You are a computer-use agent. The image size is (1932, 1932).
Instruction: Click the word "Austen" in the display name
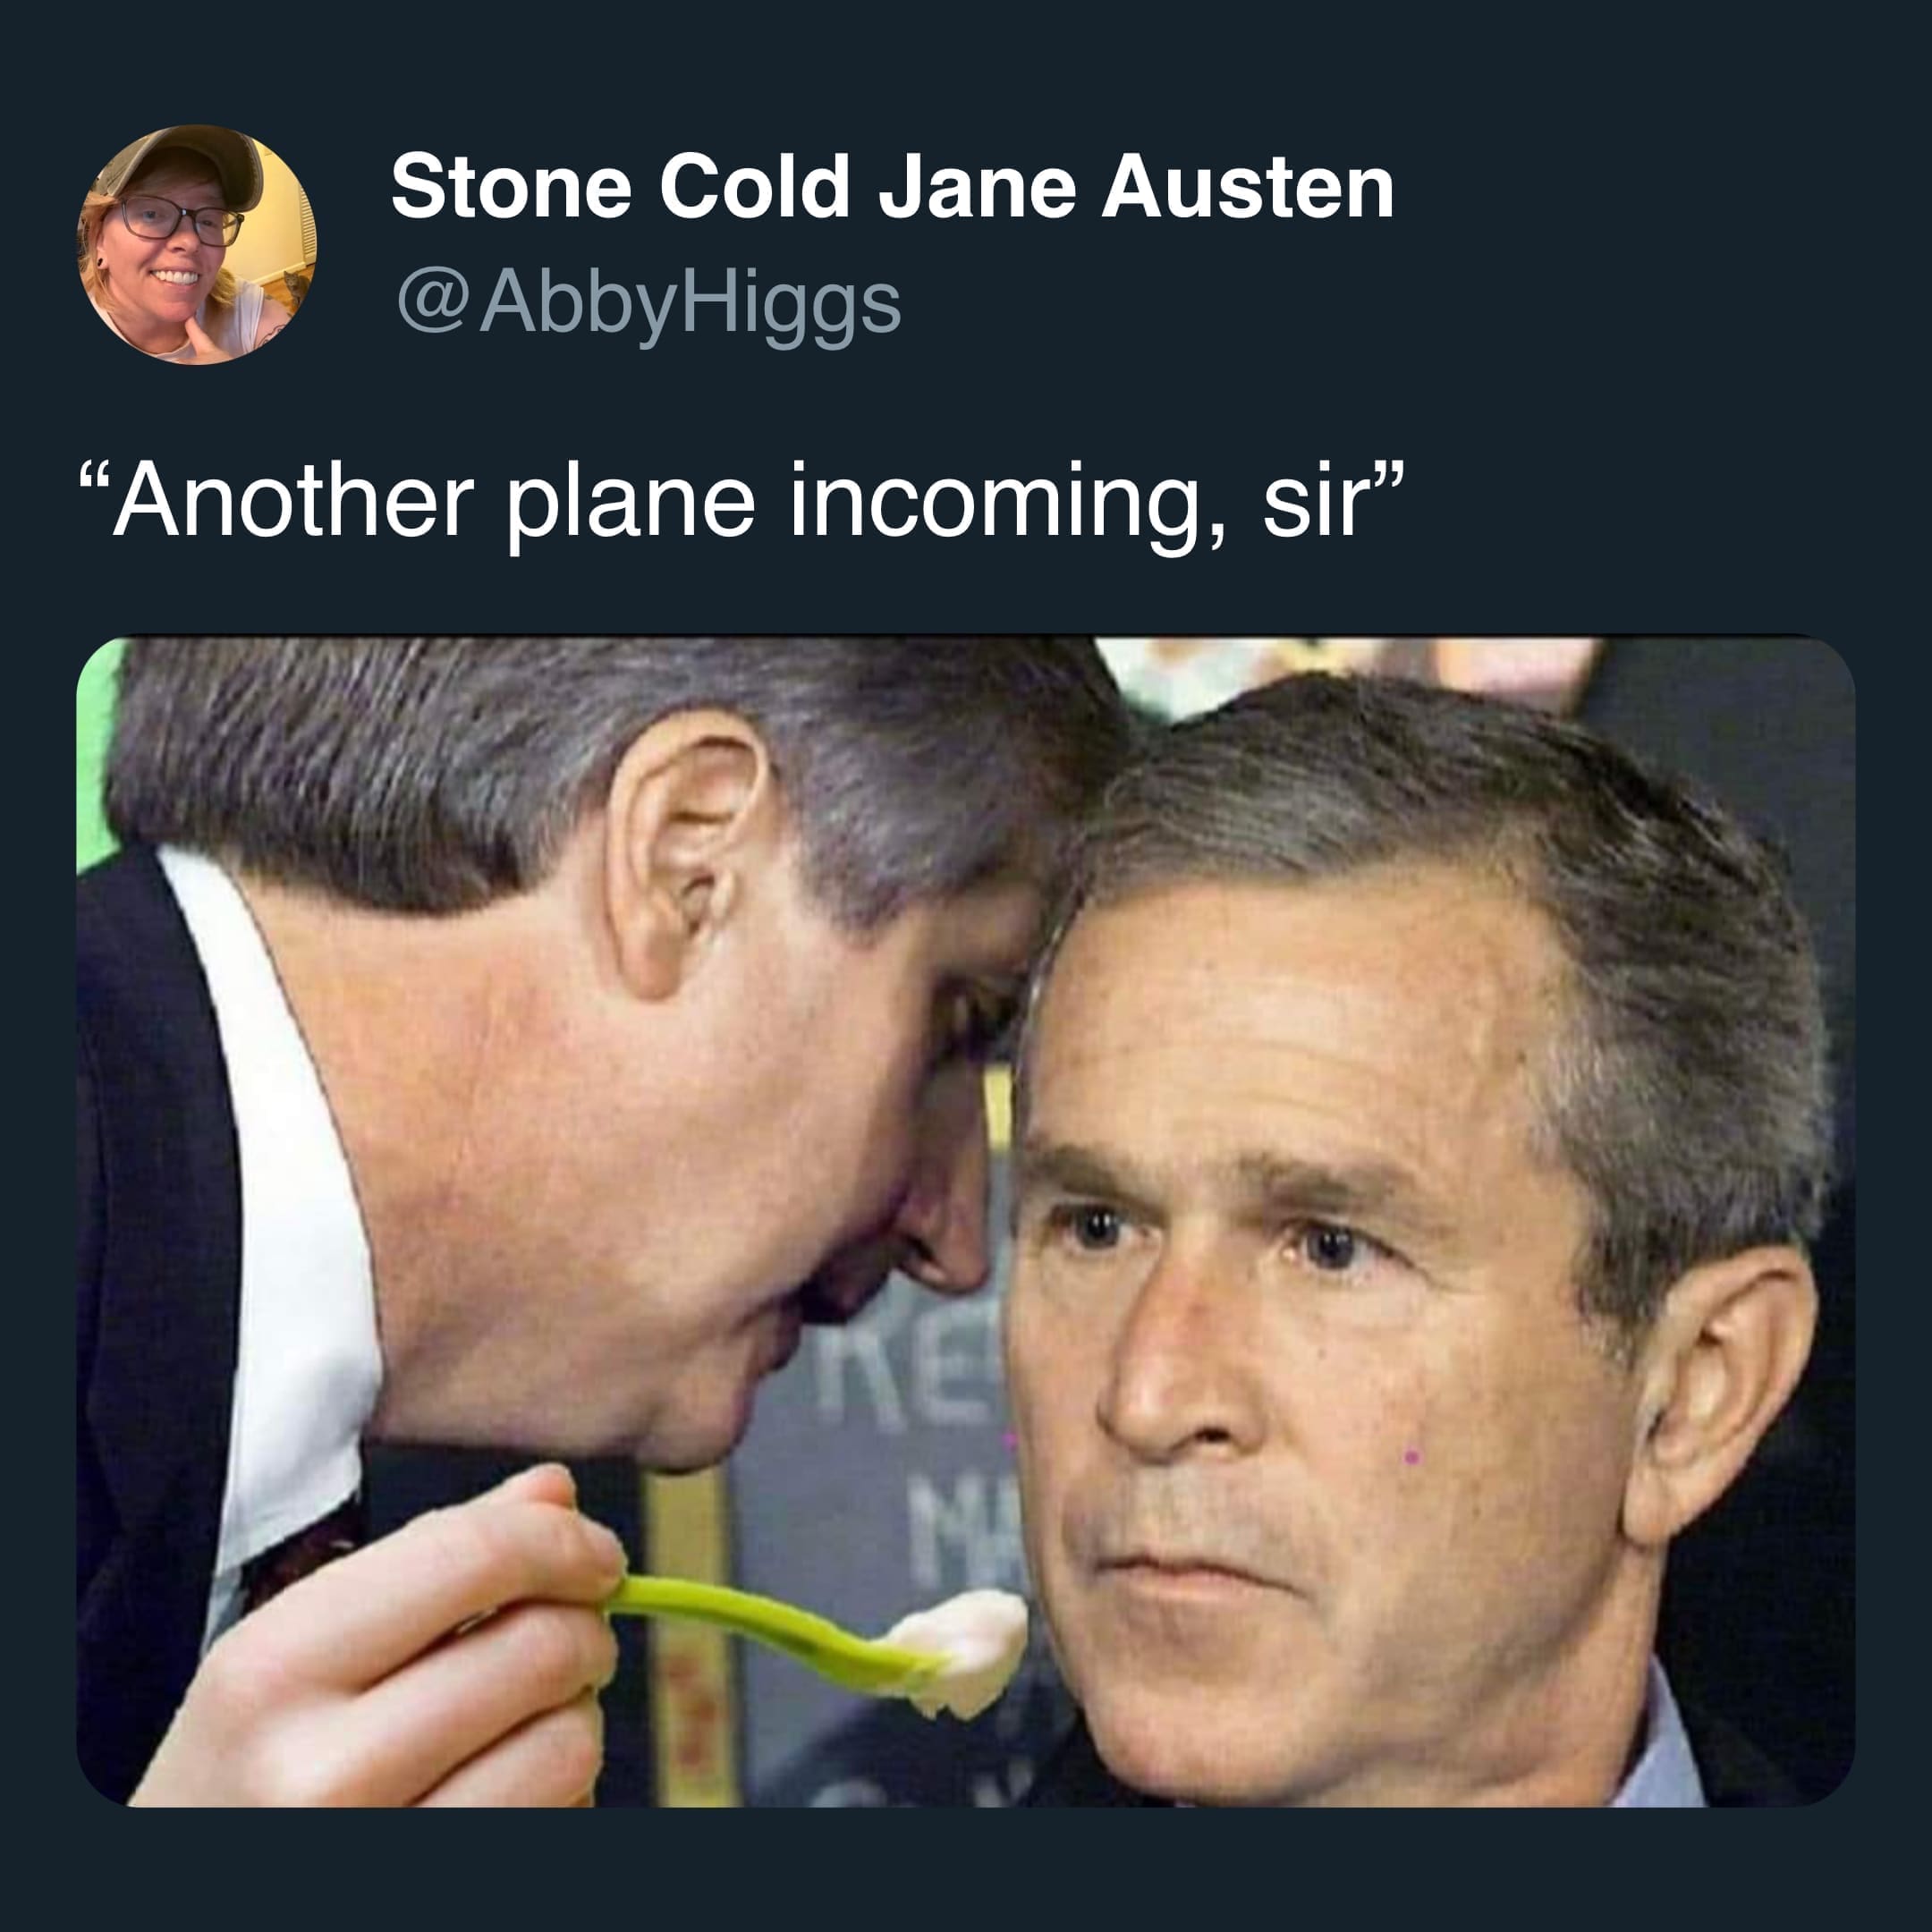pos(1247,188)
